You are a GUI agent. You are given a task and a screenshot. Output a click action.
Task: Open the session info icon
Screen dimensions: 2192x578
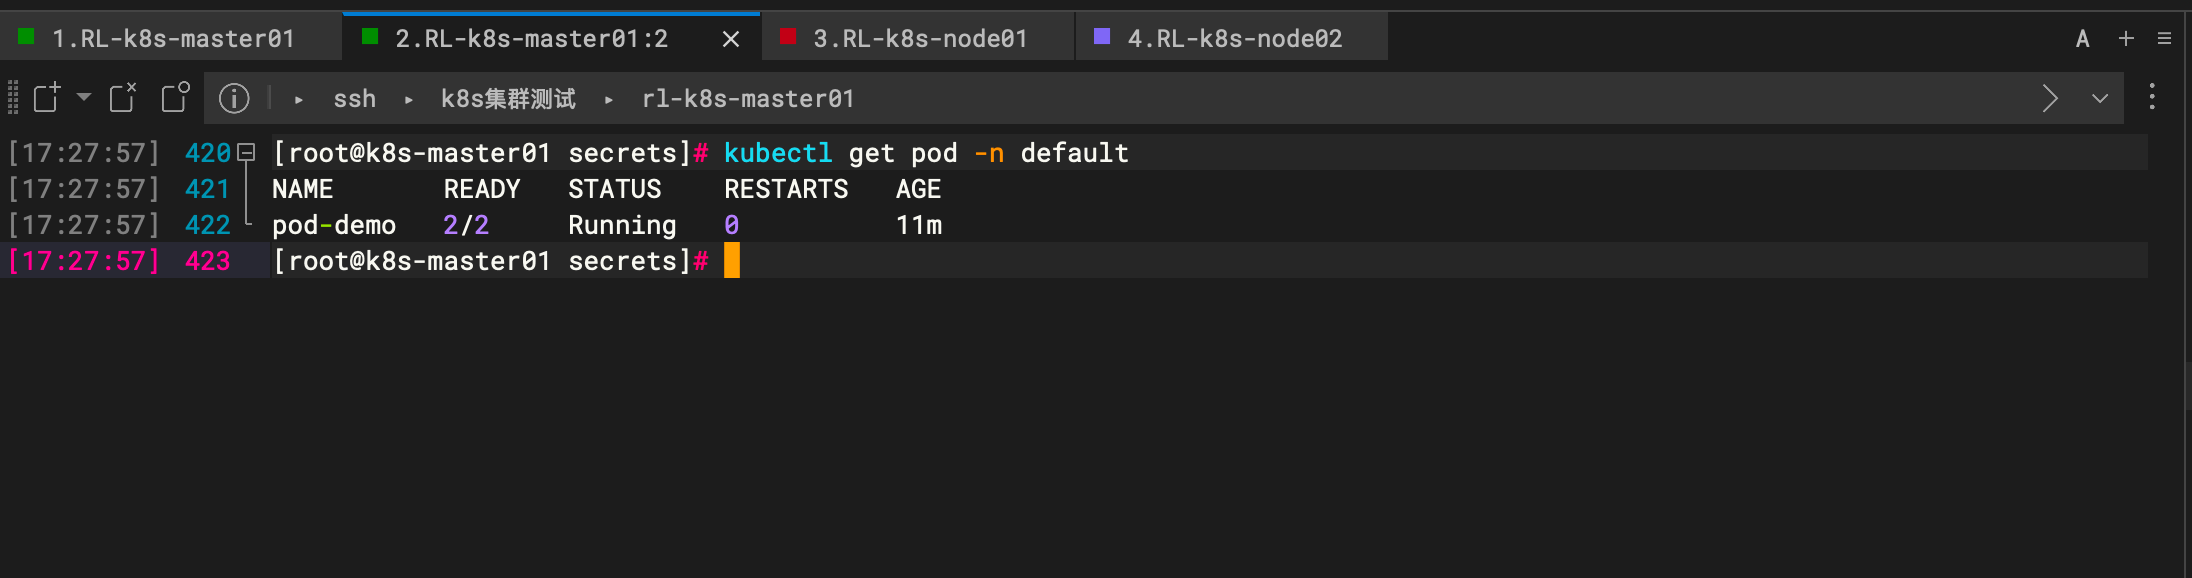click(234, 98)
